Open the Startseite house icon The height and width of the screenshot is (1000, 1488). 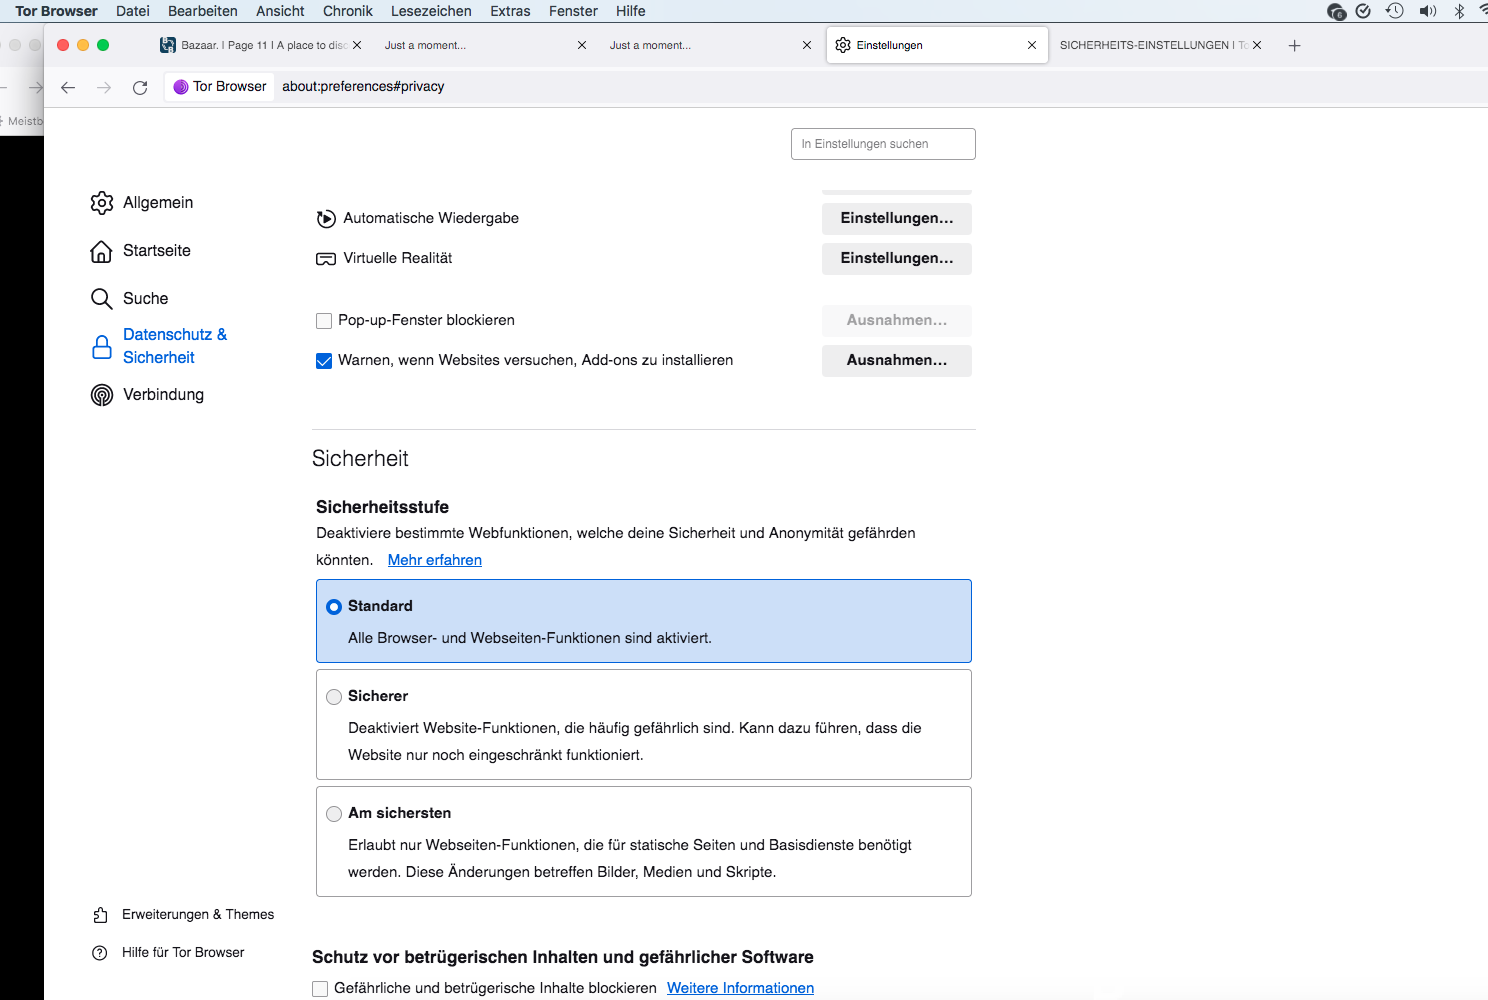pos(102,251)
